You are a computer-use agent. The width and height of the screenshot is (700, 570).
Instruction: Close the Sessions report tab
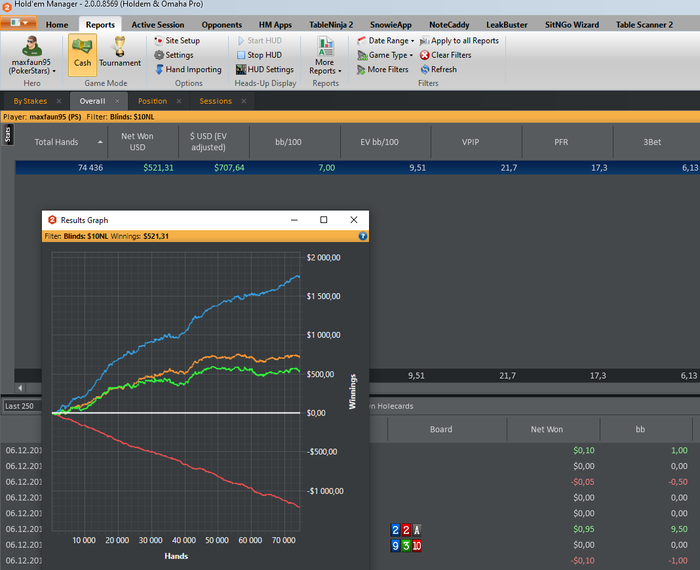click(x=244, y=101)
